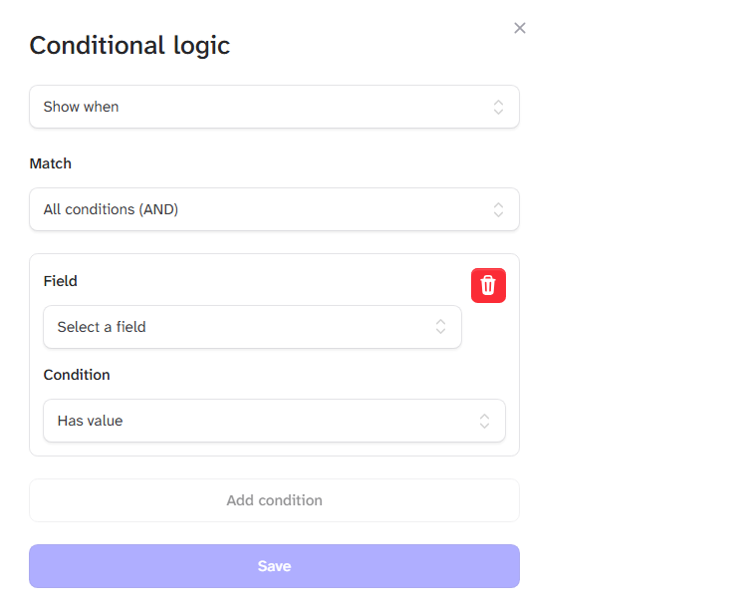The height and width of the screenshot is (611, 756).
Task: Click the All conditions (AND) text
Action: (111, 209)
